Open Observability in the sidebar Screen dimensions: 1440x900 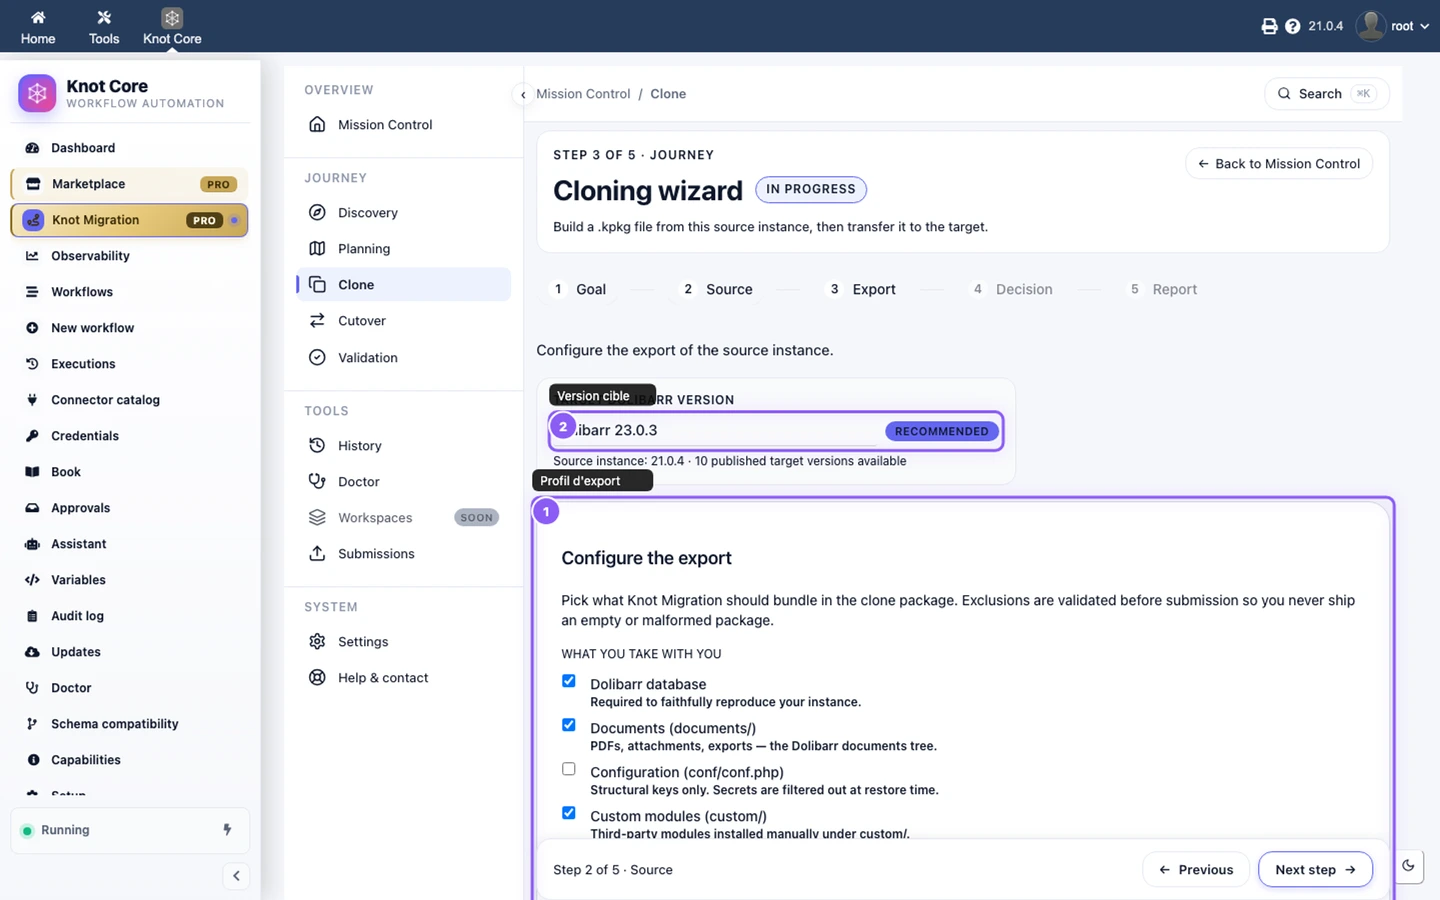pyautogui.click(x=130, y=256)
